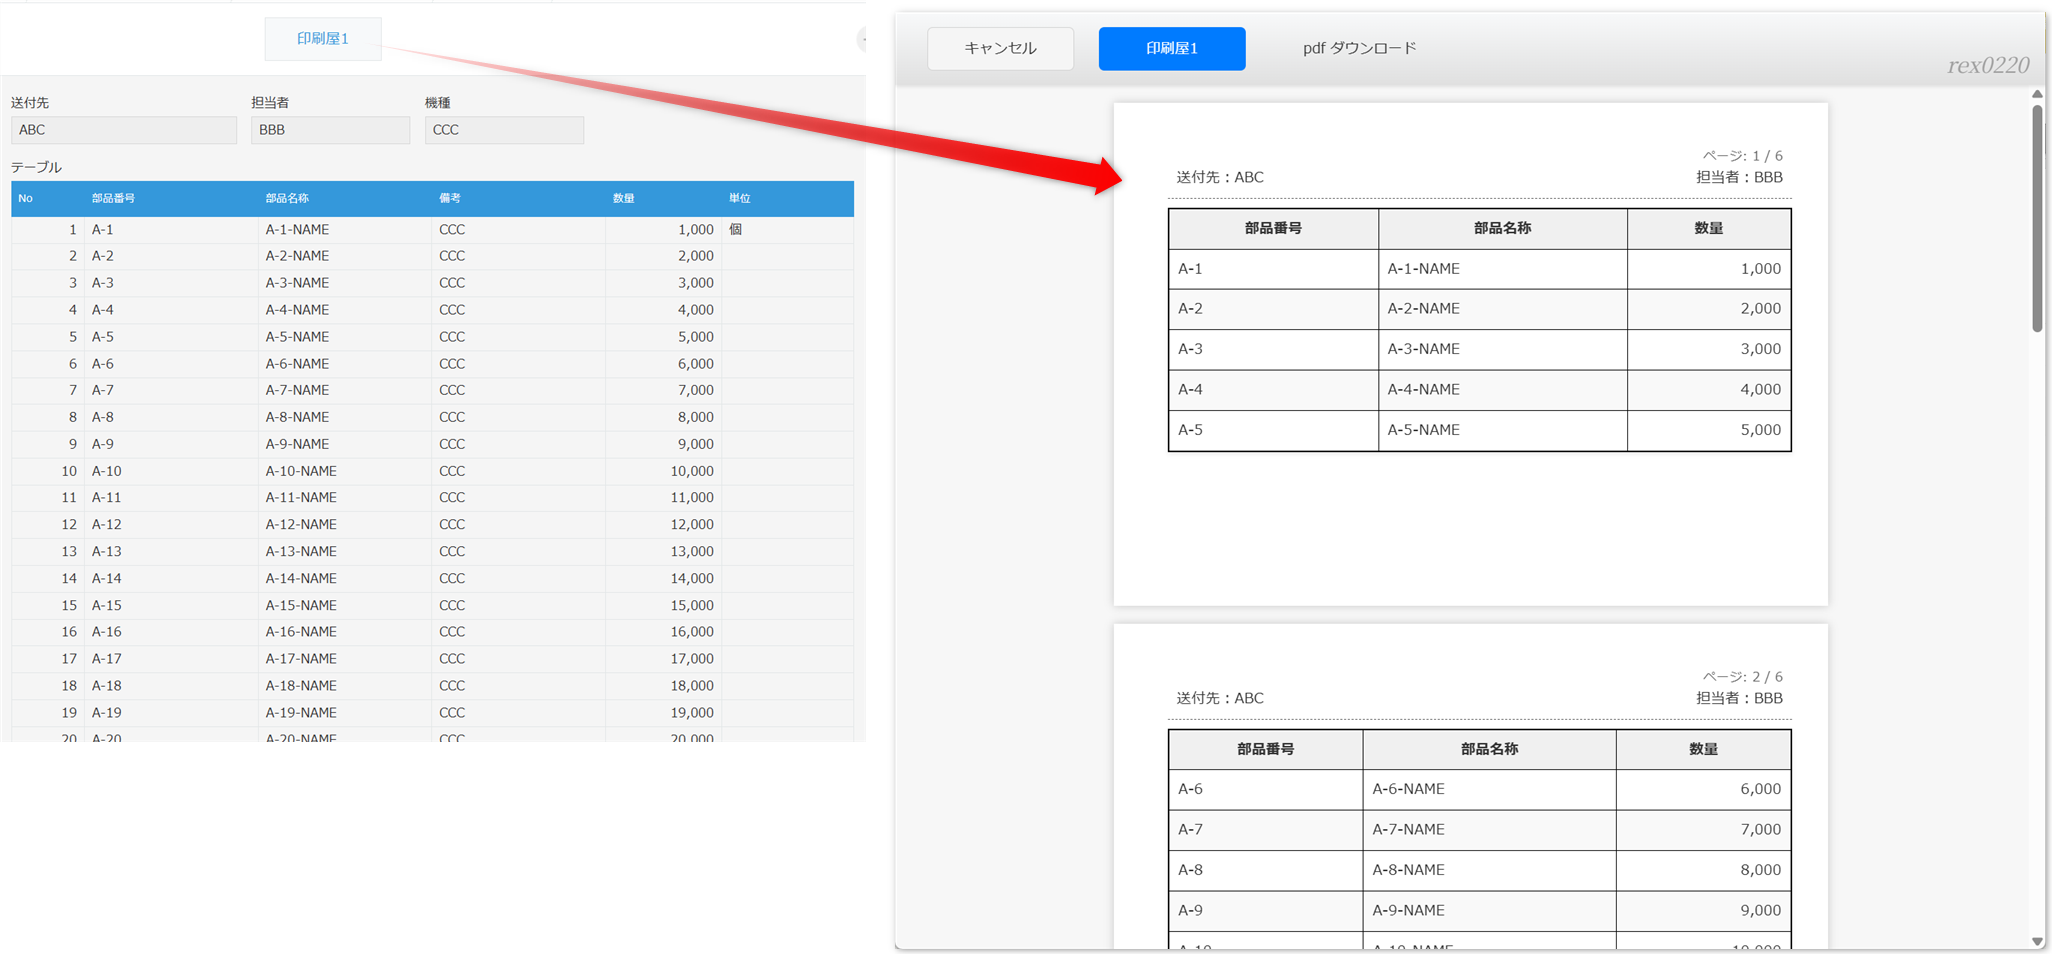Click 部品番号 header in the blue table
This screenshot has width=2052, height=954.
(113, 198)
